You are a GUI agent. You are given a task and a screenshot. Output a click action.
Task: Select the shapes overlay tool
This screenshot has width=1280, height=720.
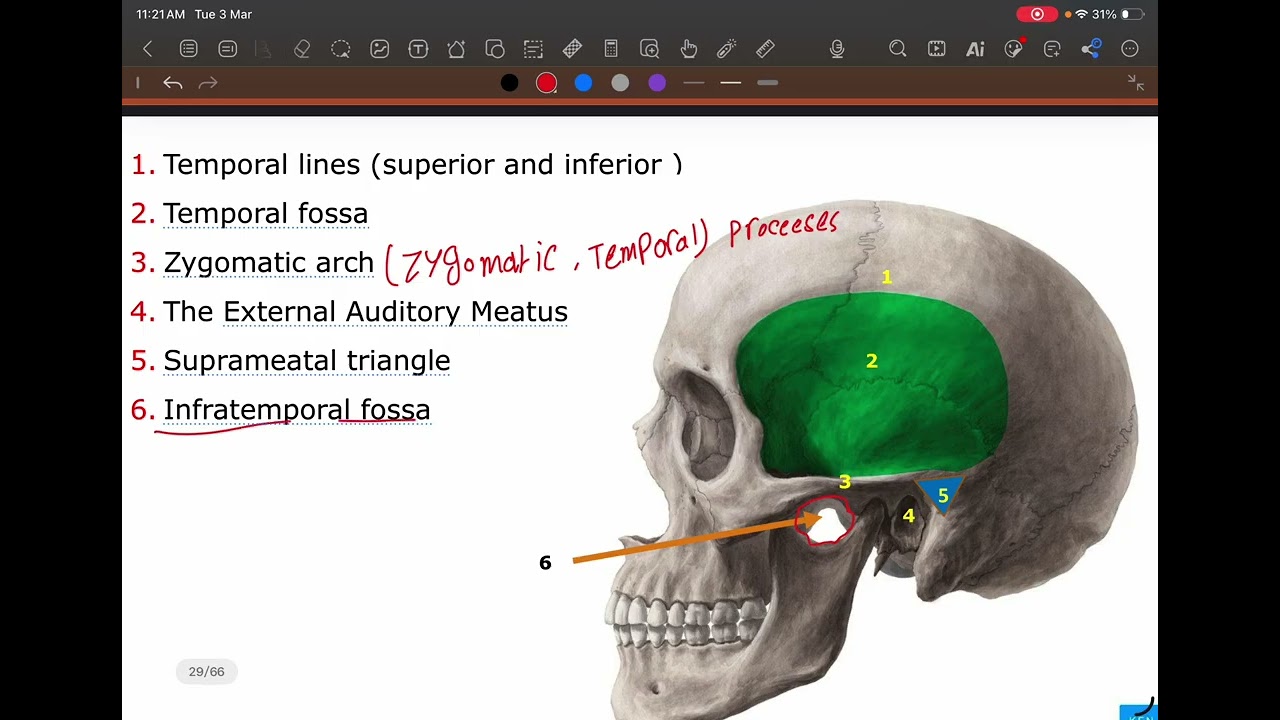pyautogui.click(x=494, y=49)
